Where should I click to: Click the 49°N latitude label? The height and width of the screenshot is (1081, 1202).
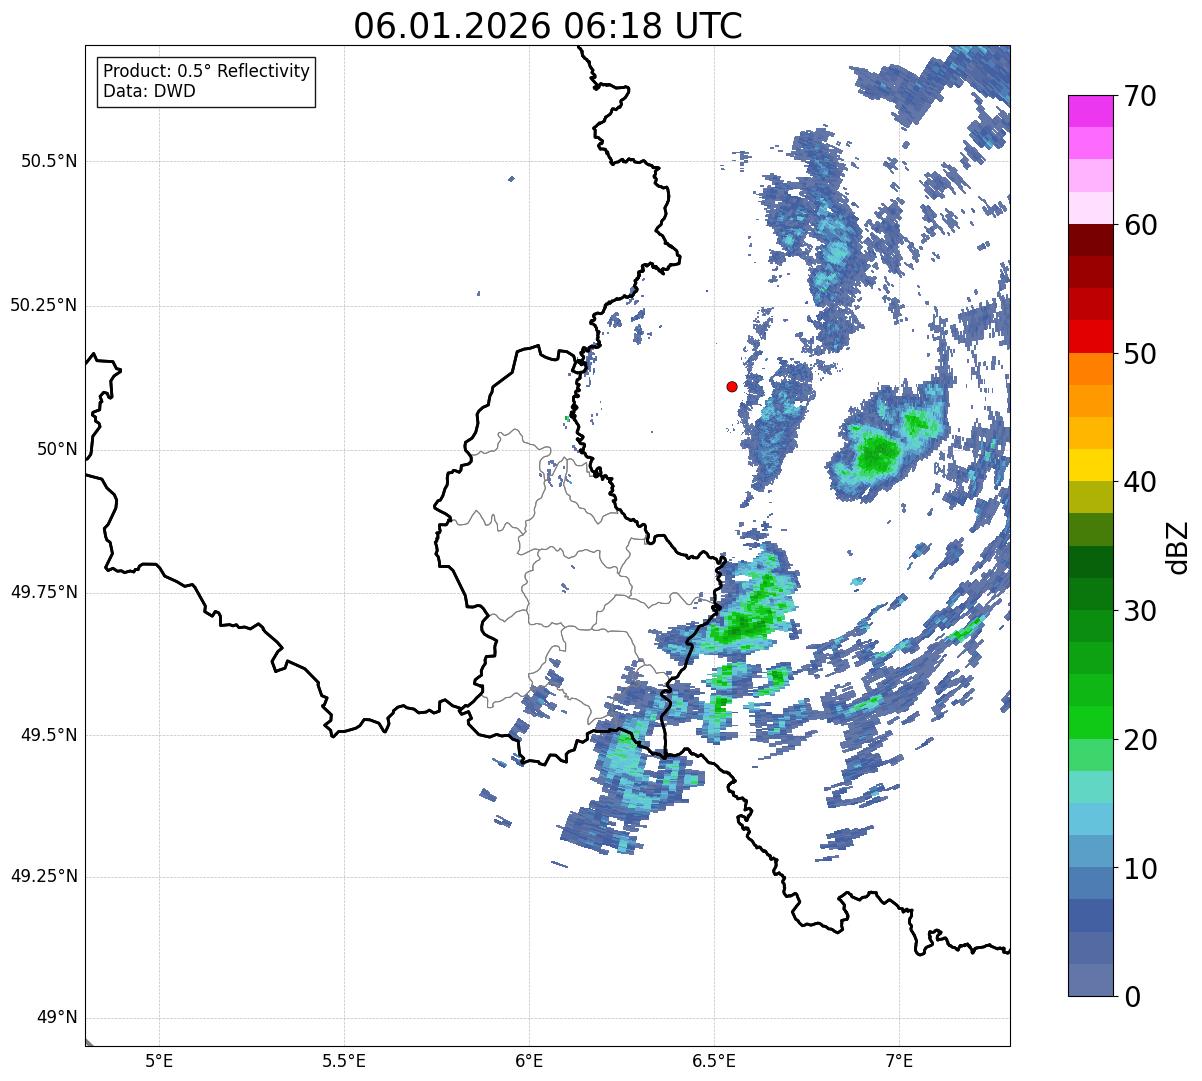click(57, 1018)
